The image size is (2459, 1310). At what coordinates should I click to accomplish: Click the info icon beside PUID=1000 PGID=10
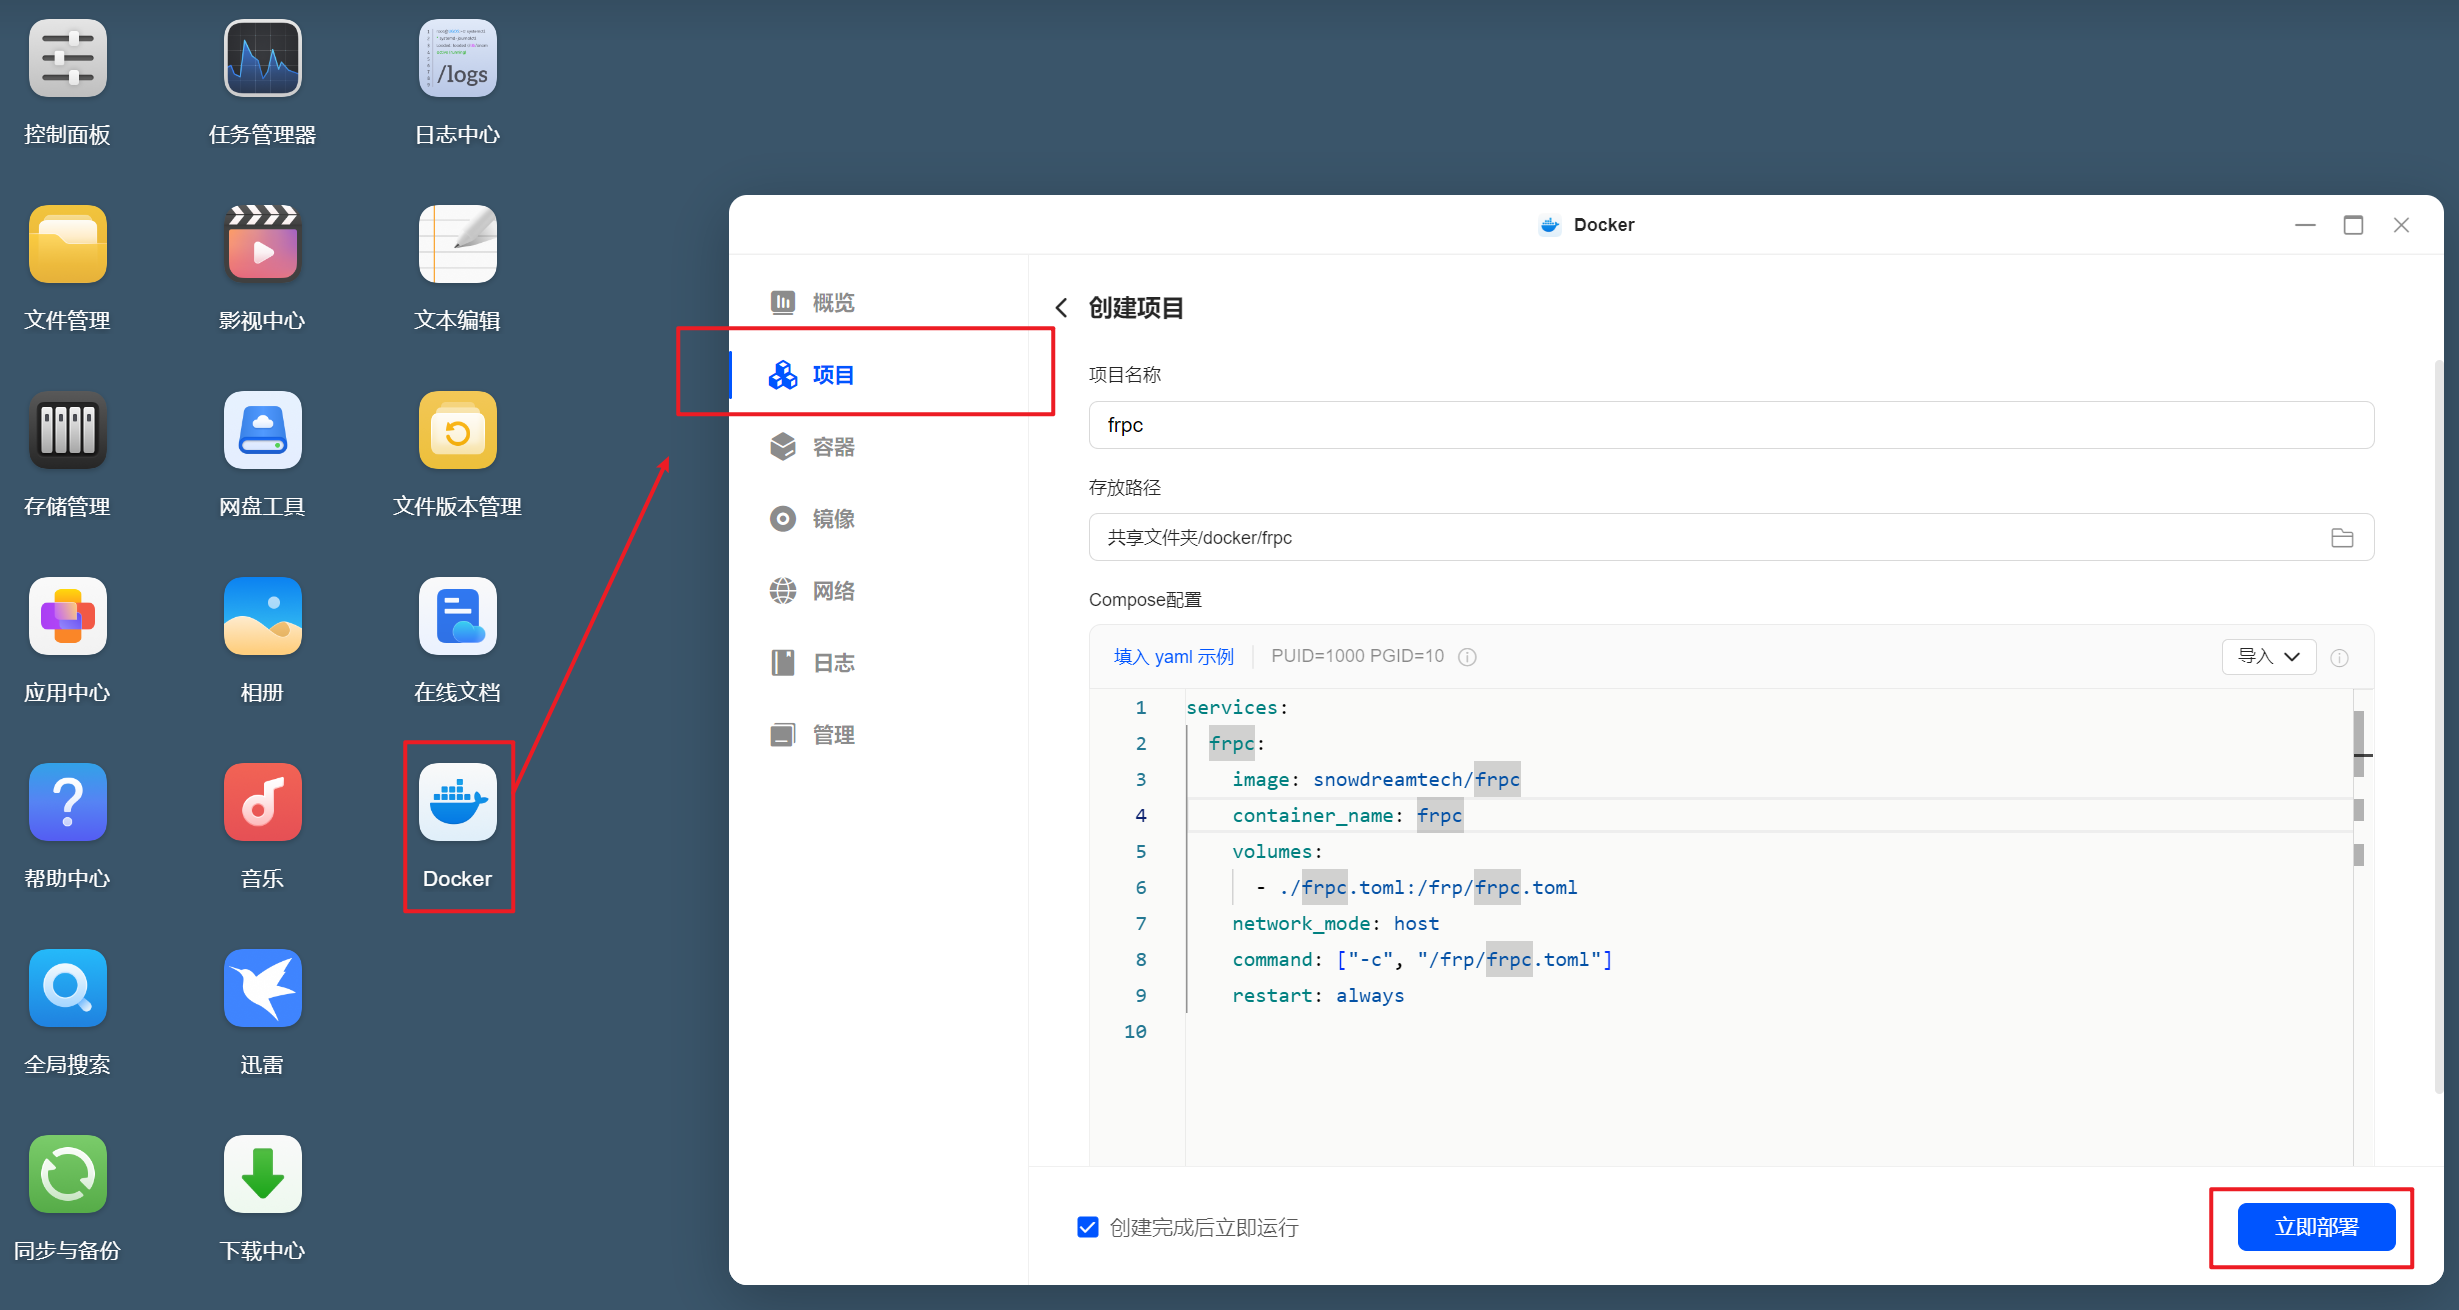1467,657
